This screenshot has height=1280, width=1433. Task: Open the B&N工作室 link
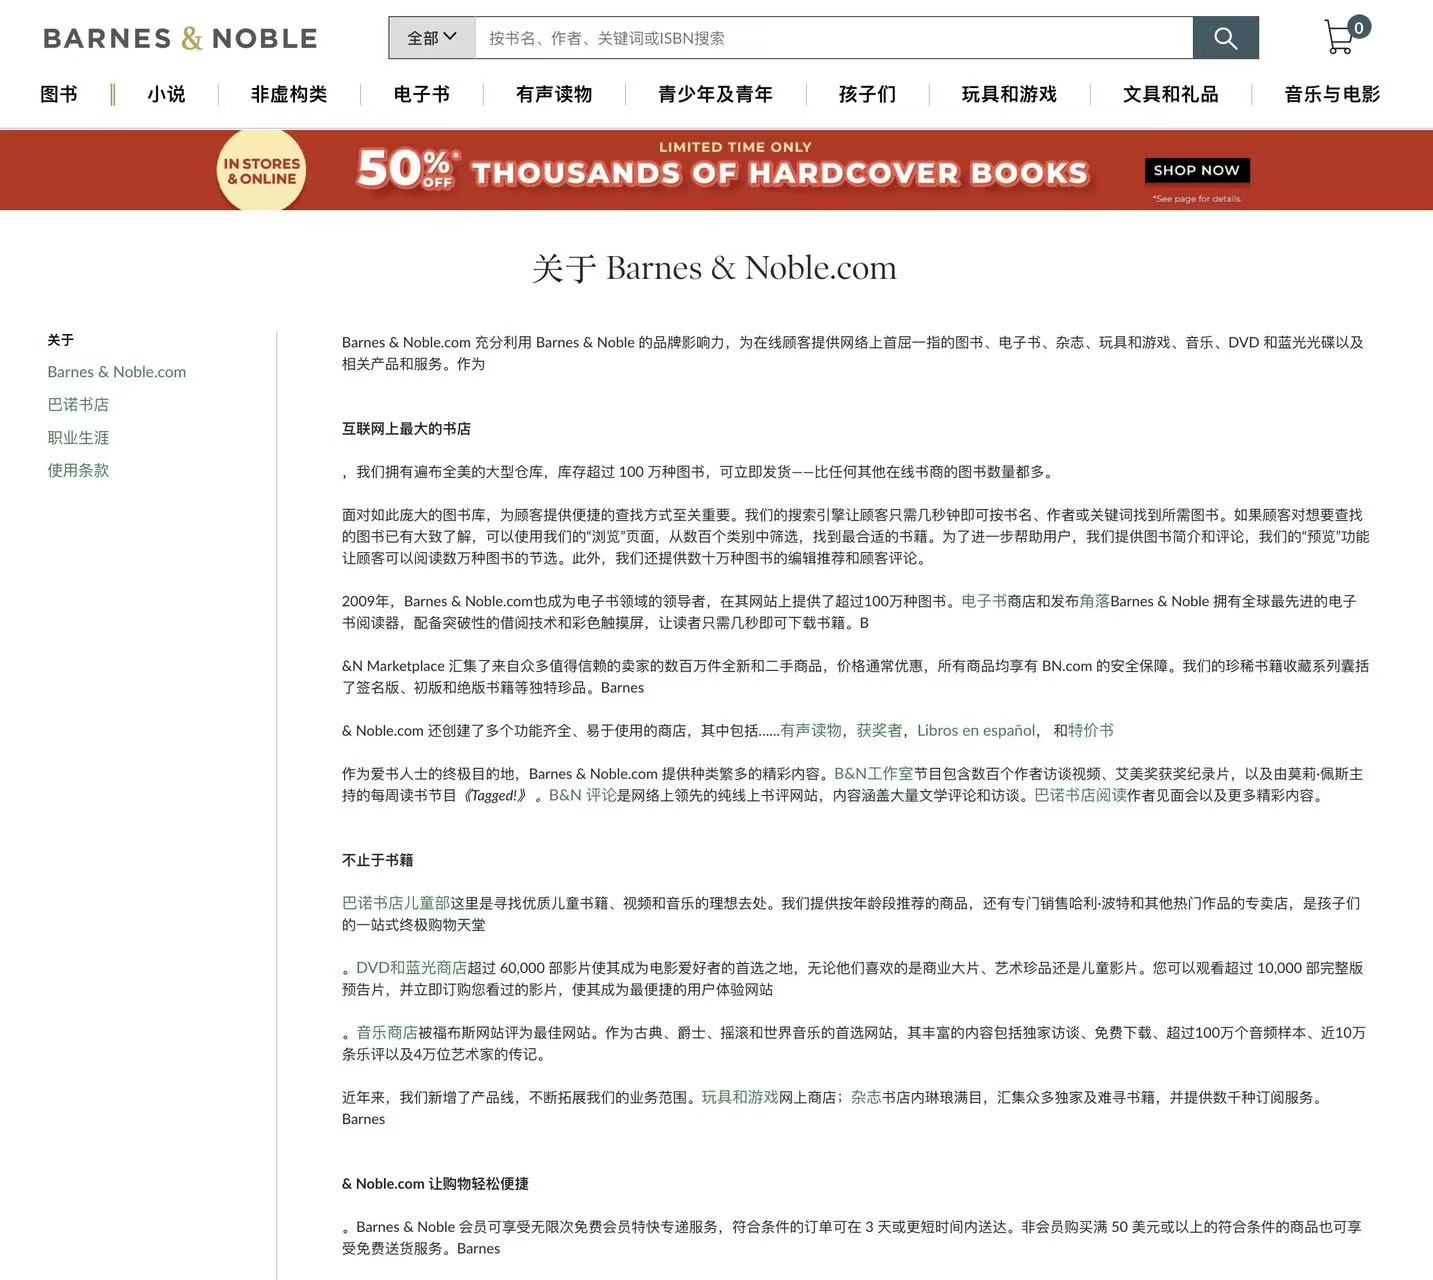[873, 773]
